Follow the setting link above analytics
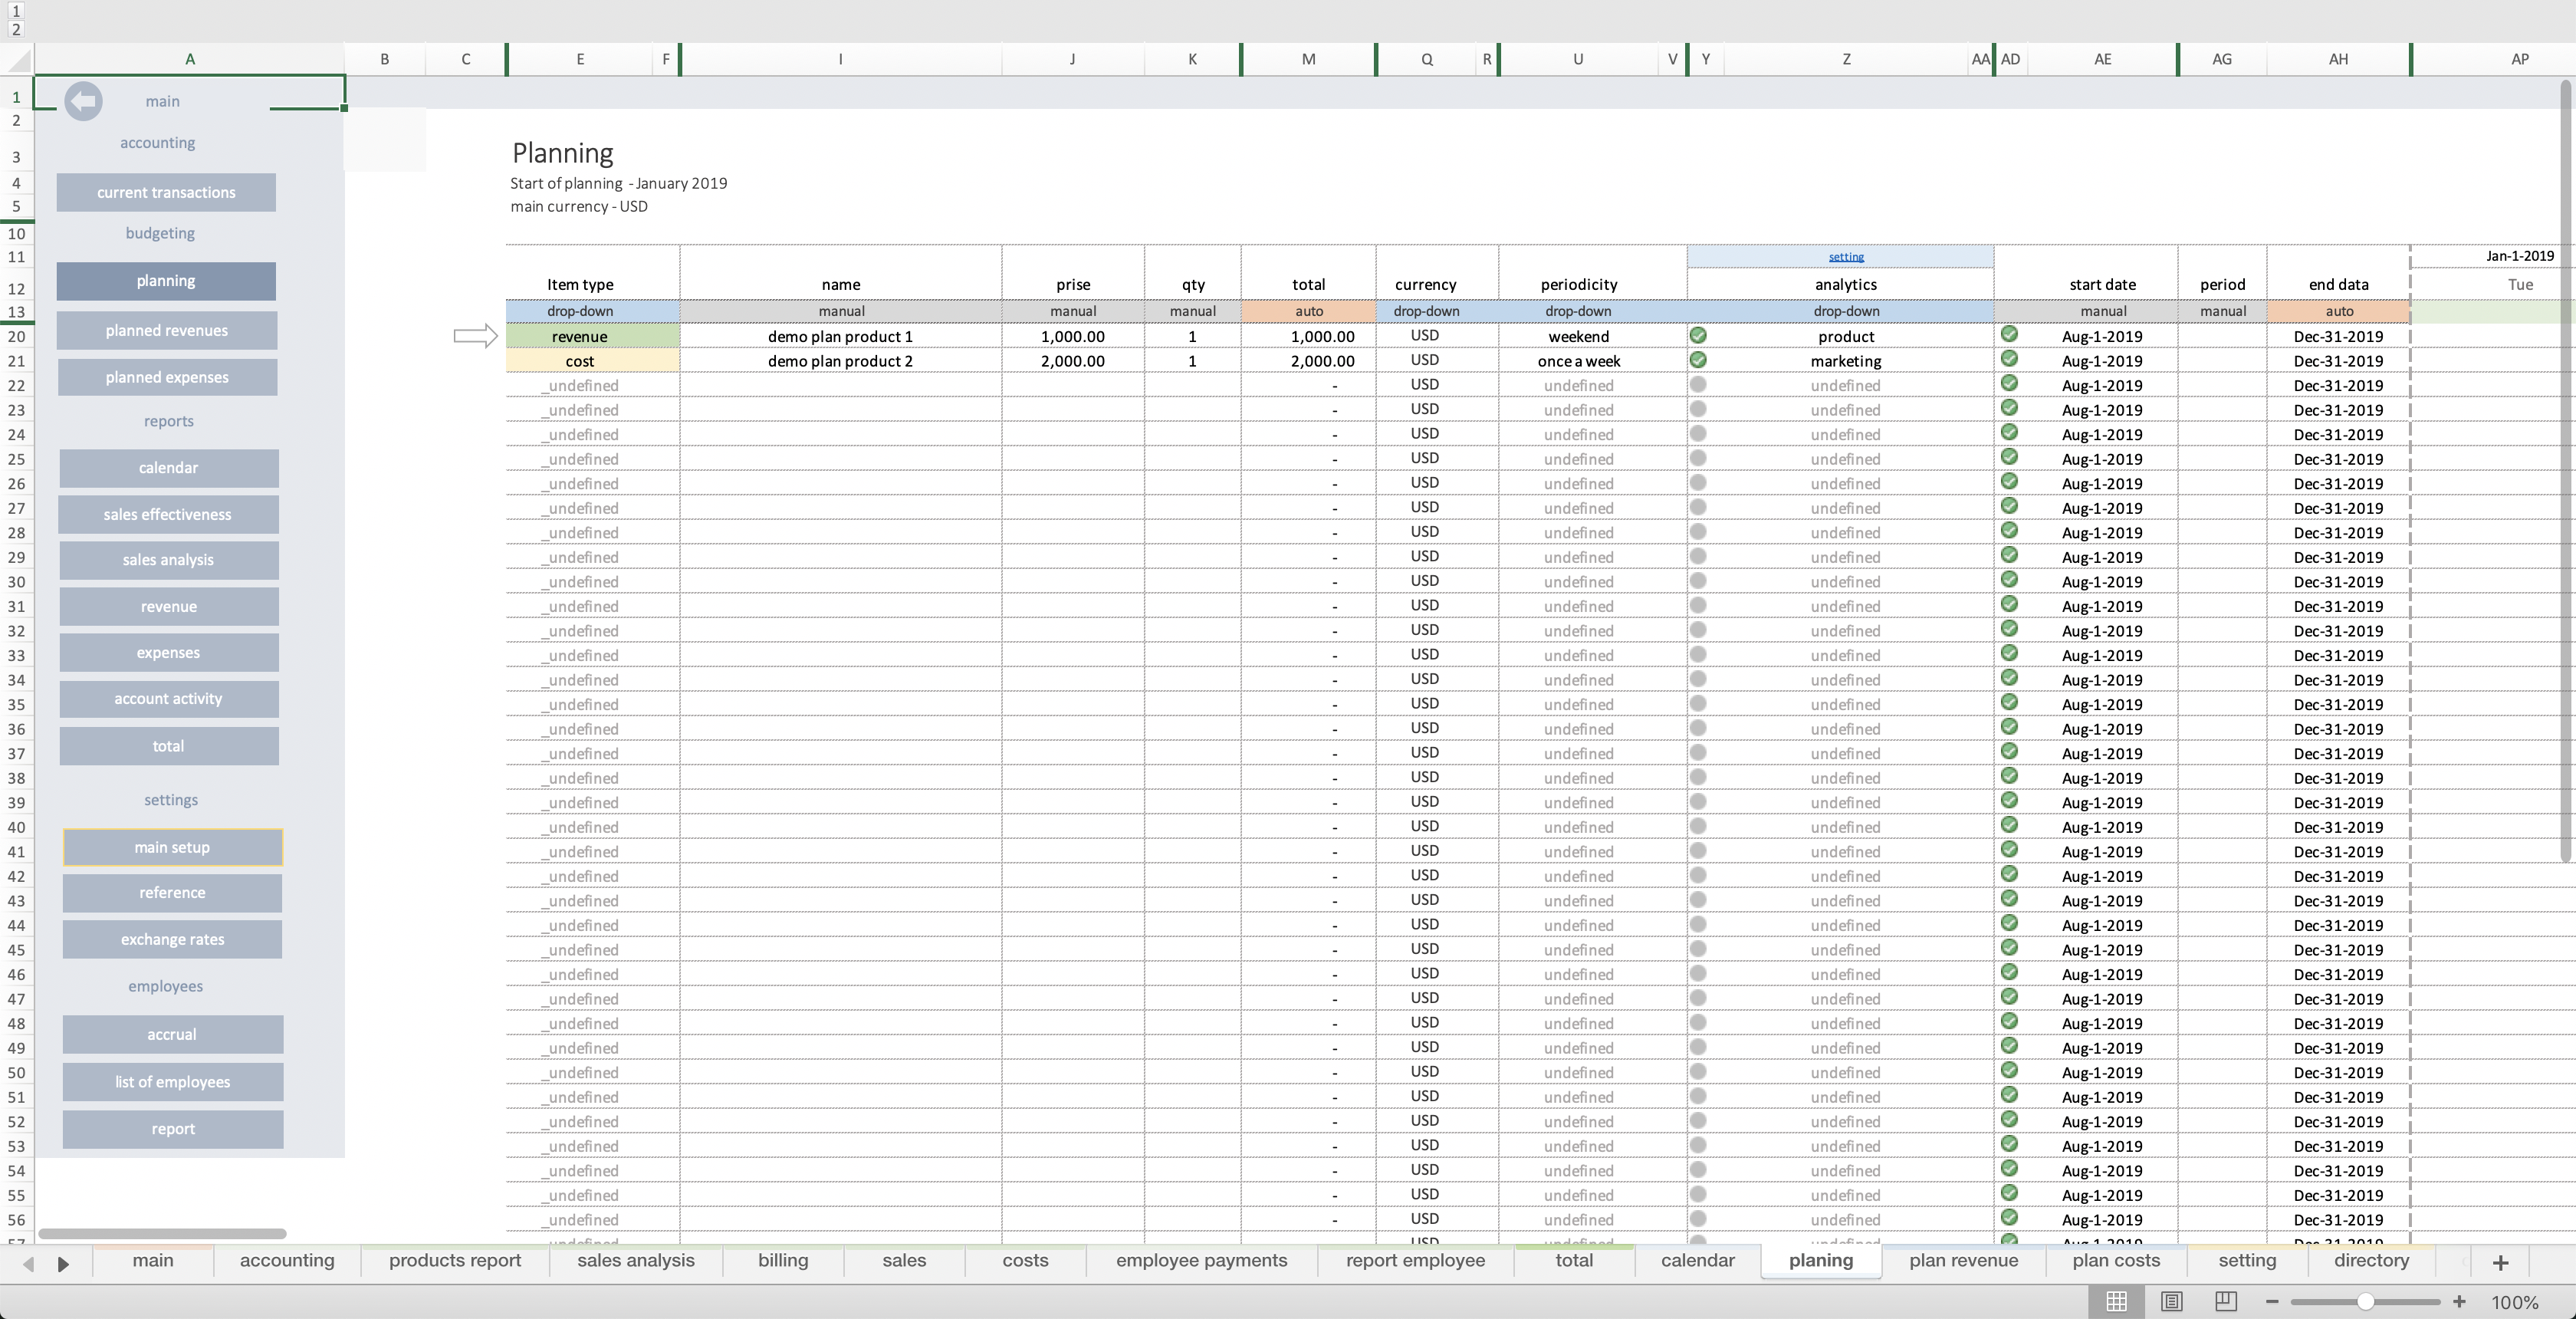Screen dimensions: 2576x1319 pos(1846,257)
